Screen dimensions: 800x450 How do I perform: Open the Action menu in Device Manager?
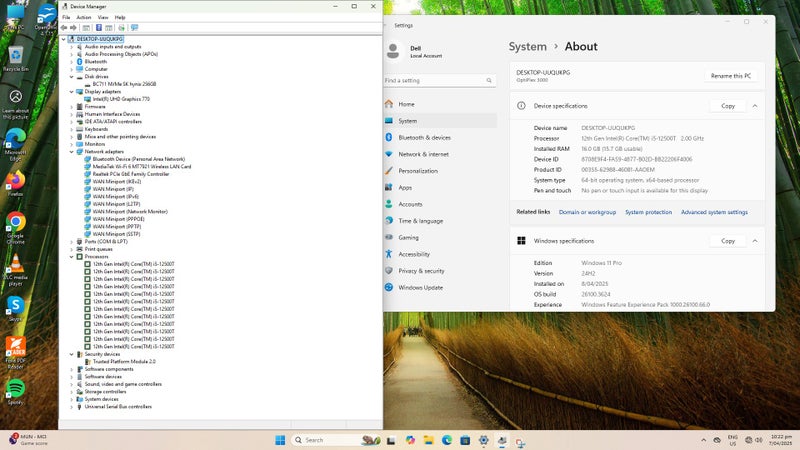coord(84,17)
